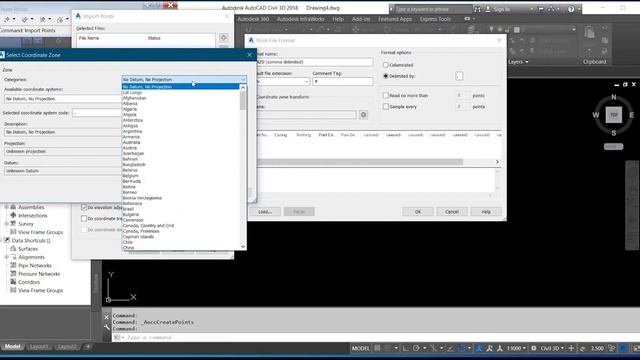Click the Pressure Networks tree icon
The width and height of the screenshot is (640, 360).
(x=13, y=273)
